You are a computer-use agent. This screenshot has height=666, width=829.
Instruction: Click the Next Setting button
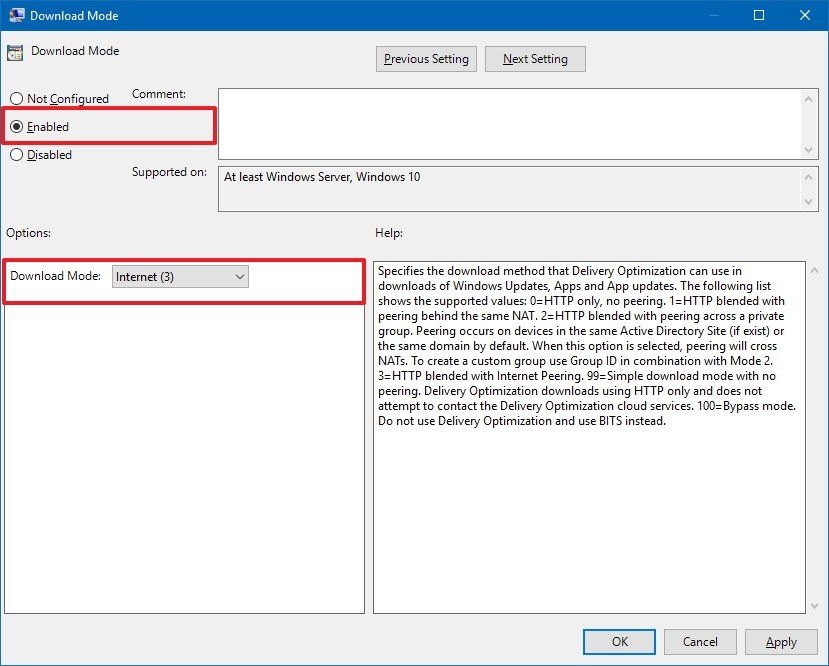[534, 58]
